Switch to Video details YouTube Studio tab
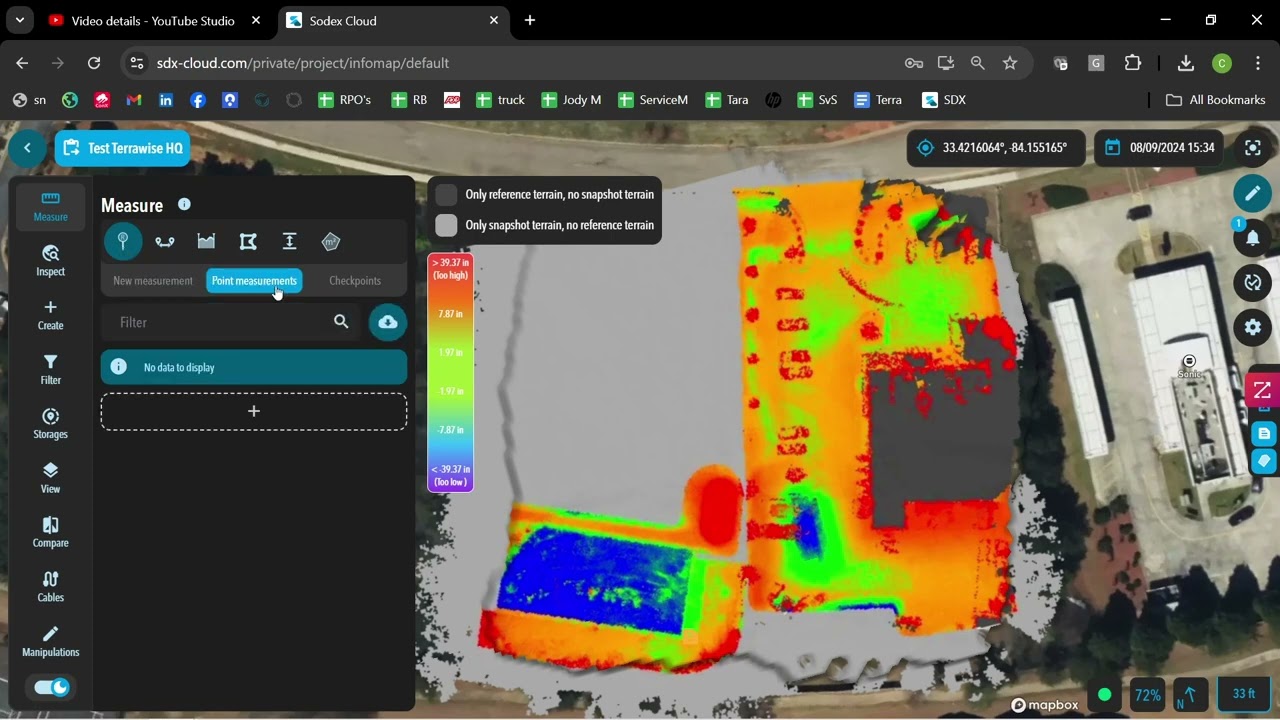This screenshot has height=720, width=1280. coord(155,20)
